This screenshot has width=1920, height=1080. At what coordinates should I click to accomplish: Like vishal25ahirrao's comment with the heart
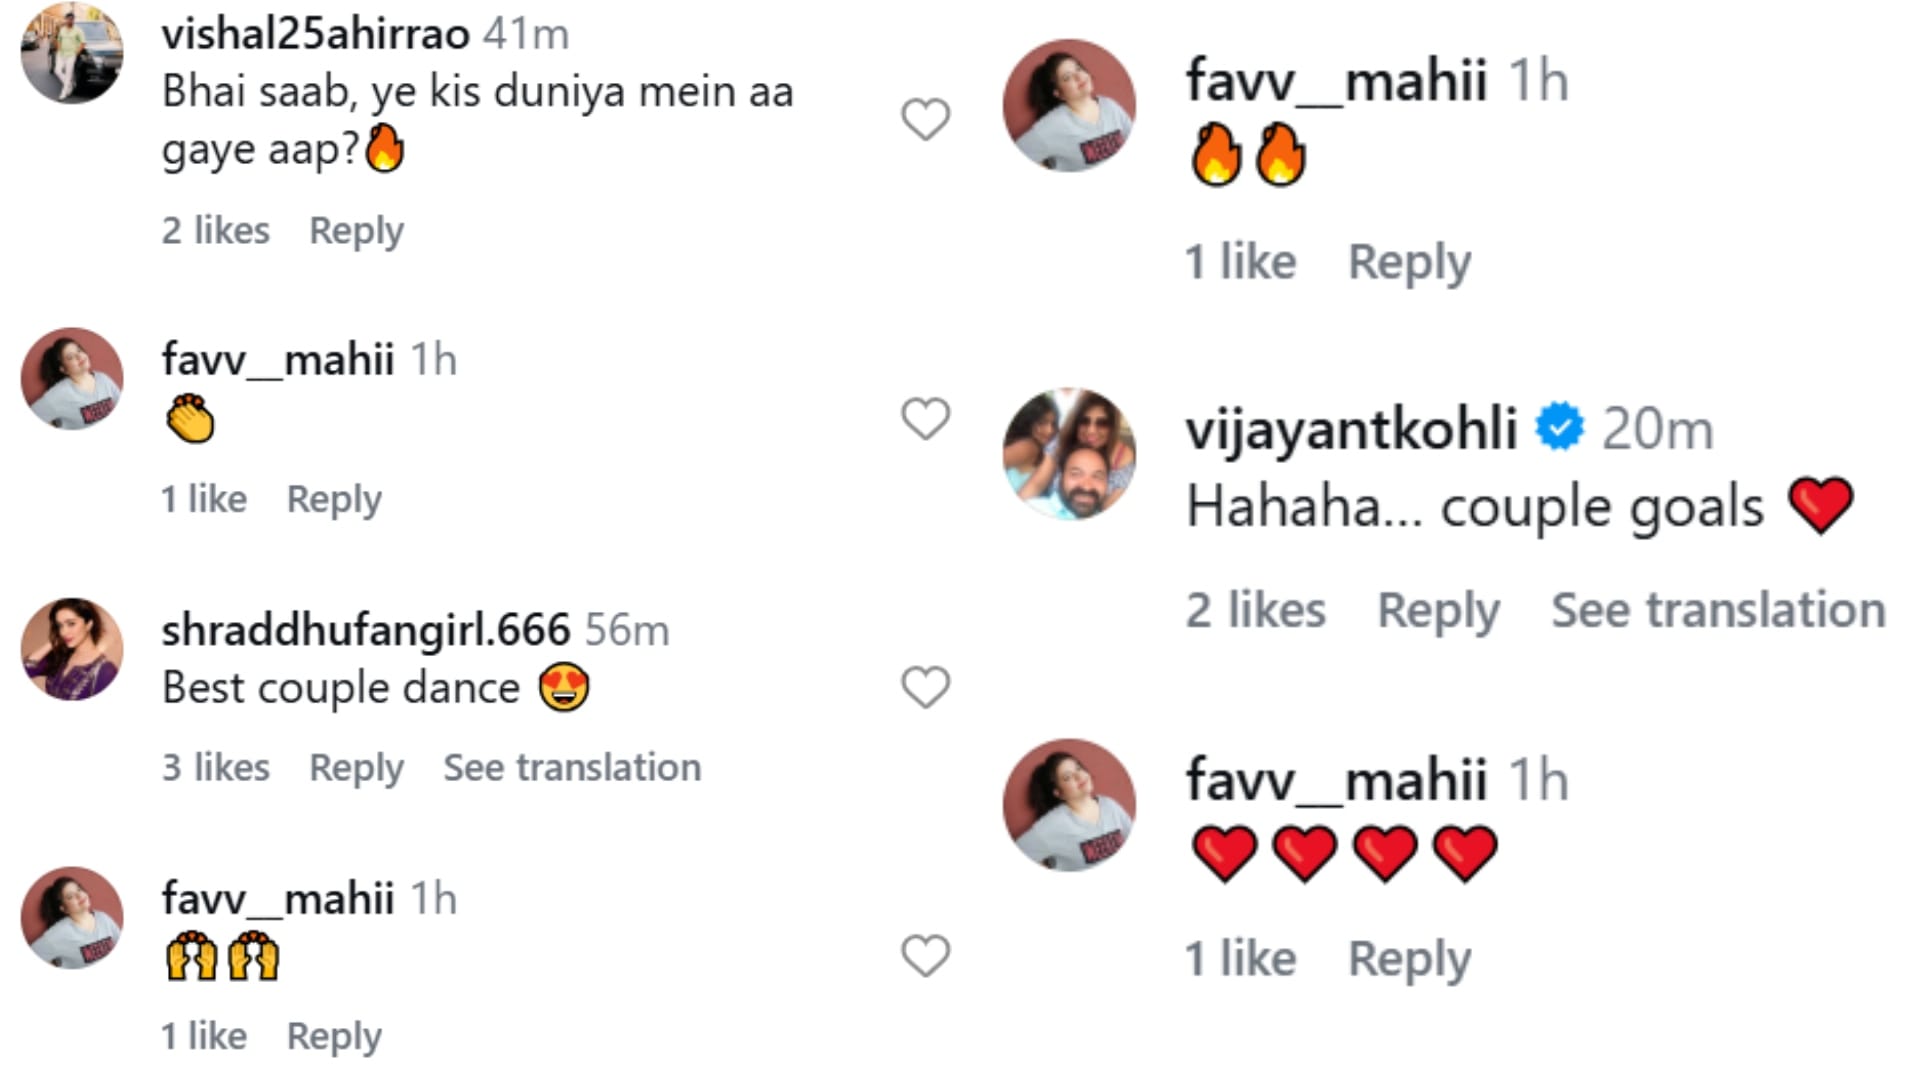tap(925, 120)
